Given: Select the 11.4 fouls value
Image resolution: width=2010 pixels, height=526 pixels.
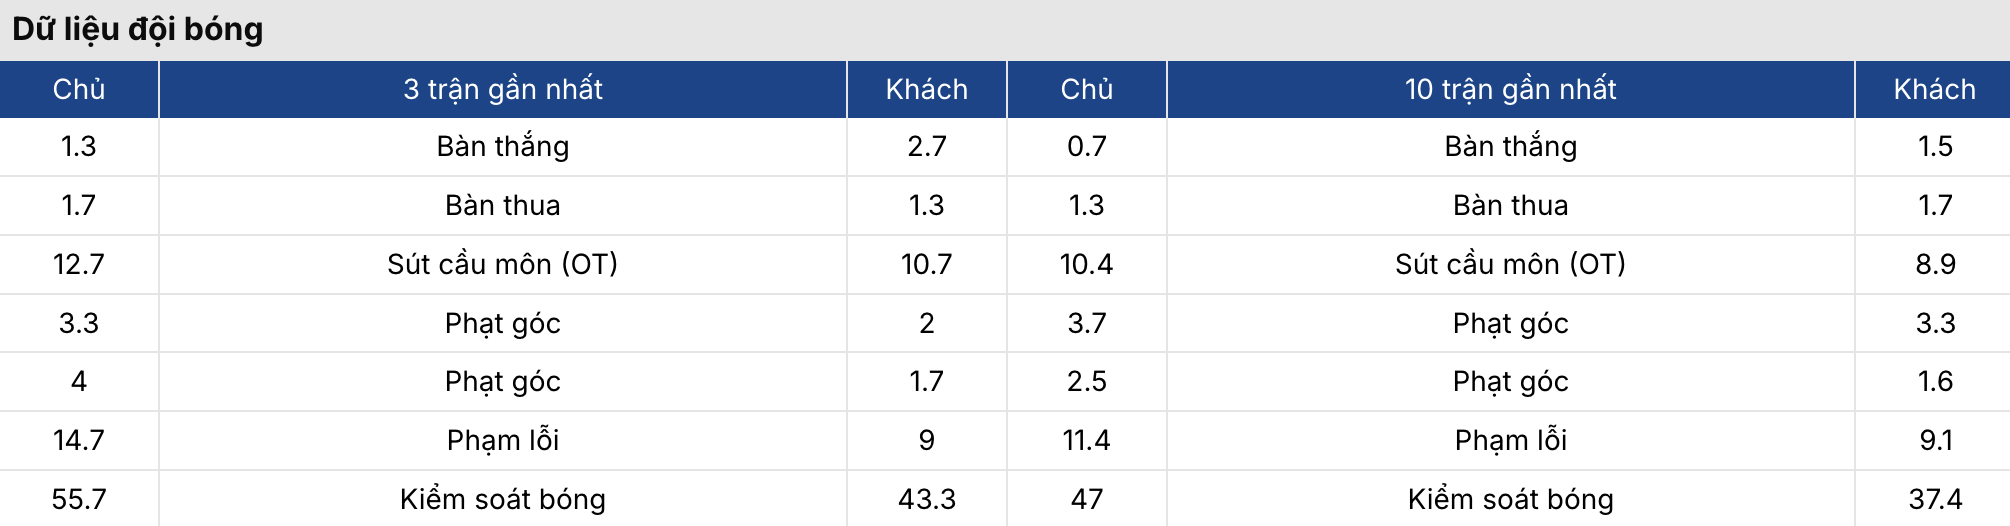Looking at the screenshot, I should (1087, 440).
